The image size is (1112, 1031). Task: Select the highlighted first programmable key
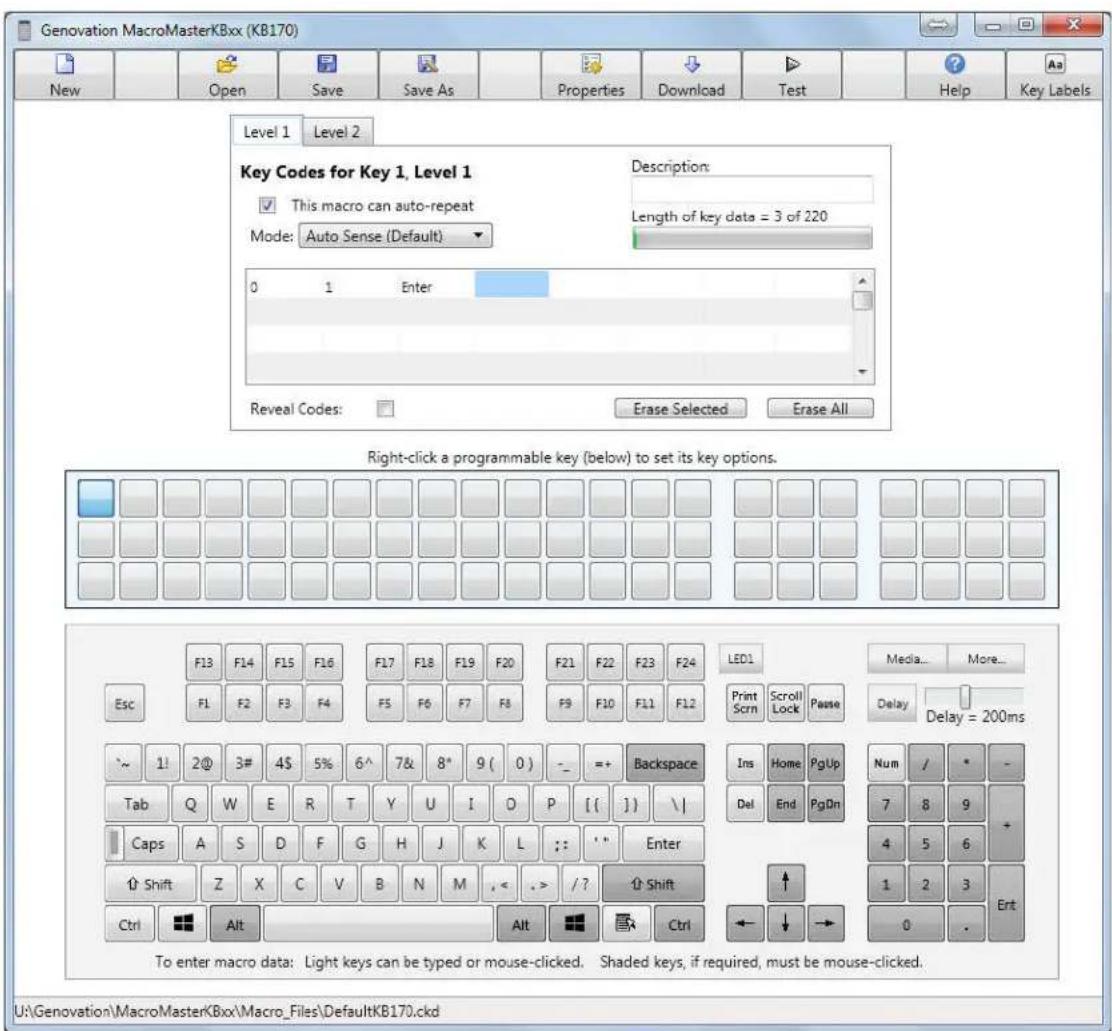click(x=96, y=498)
